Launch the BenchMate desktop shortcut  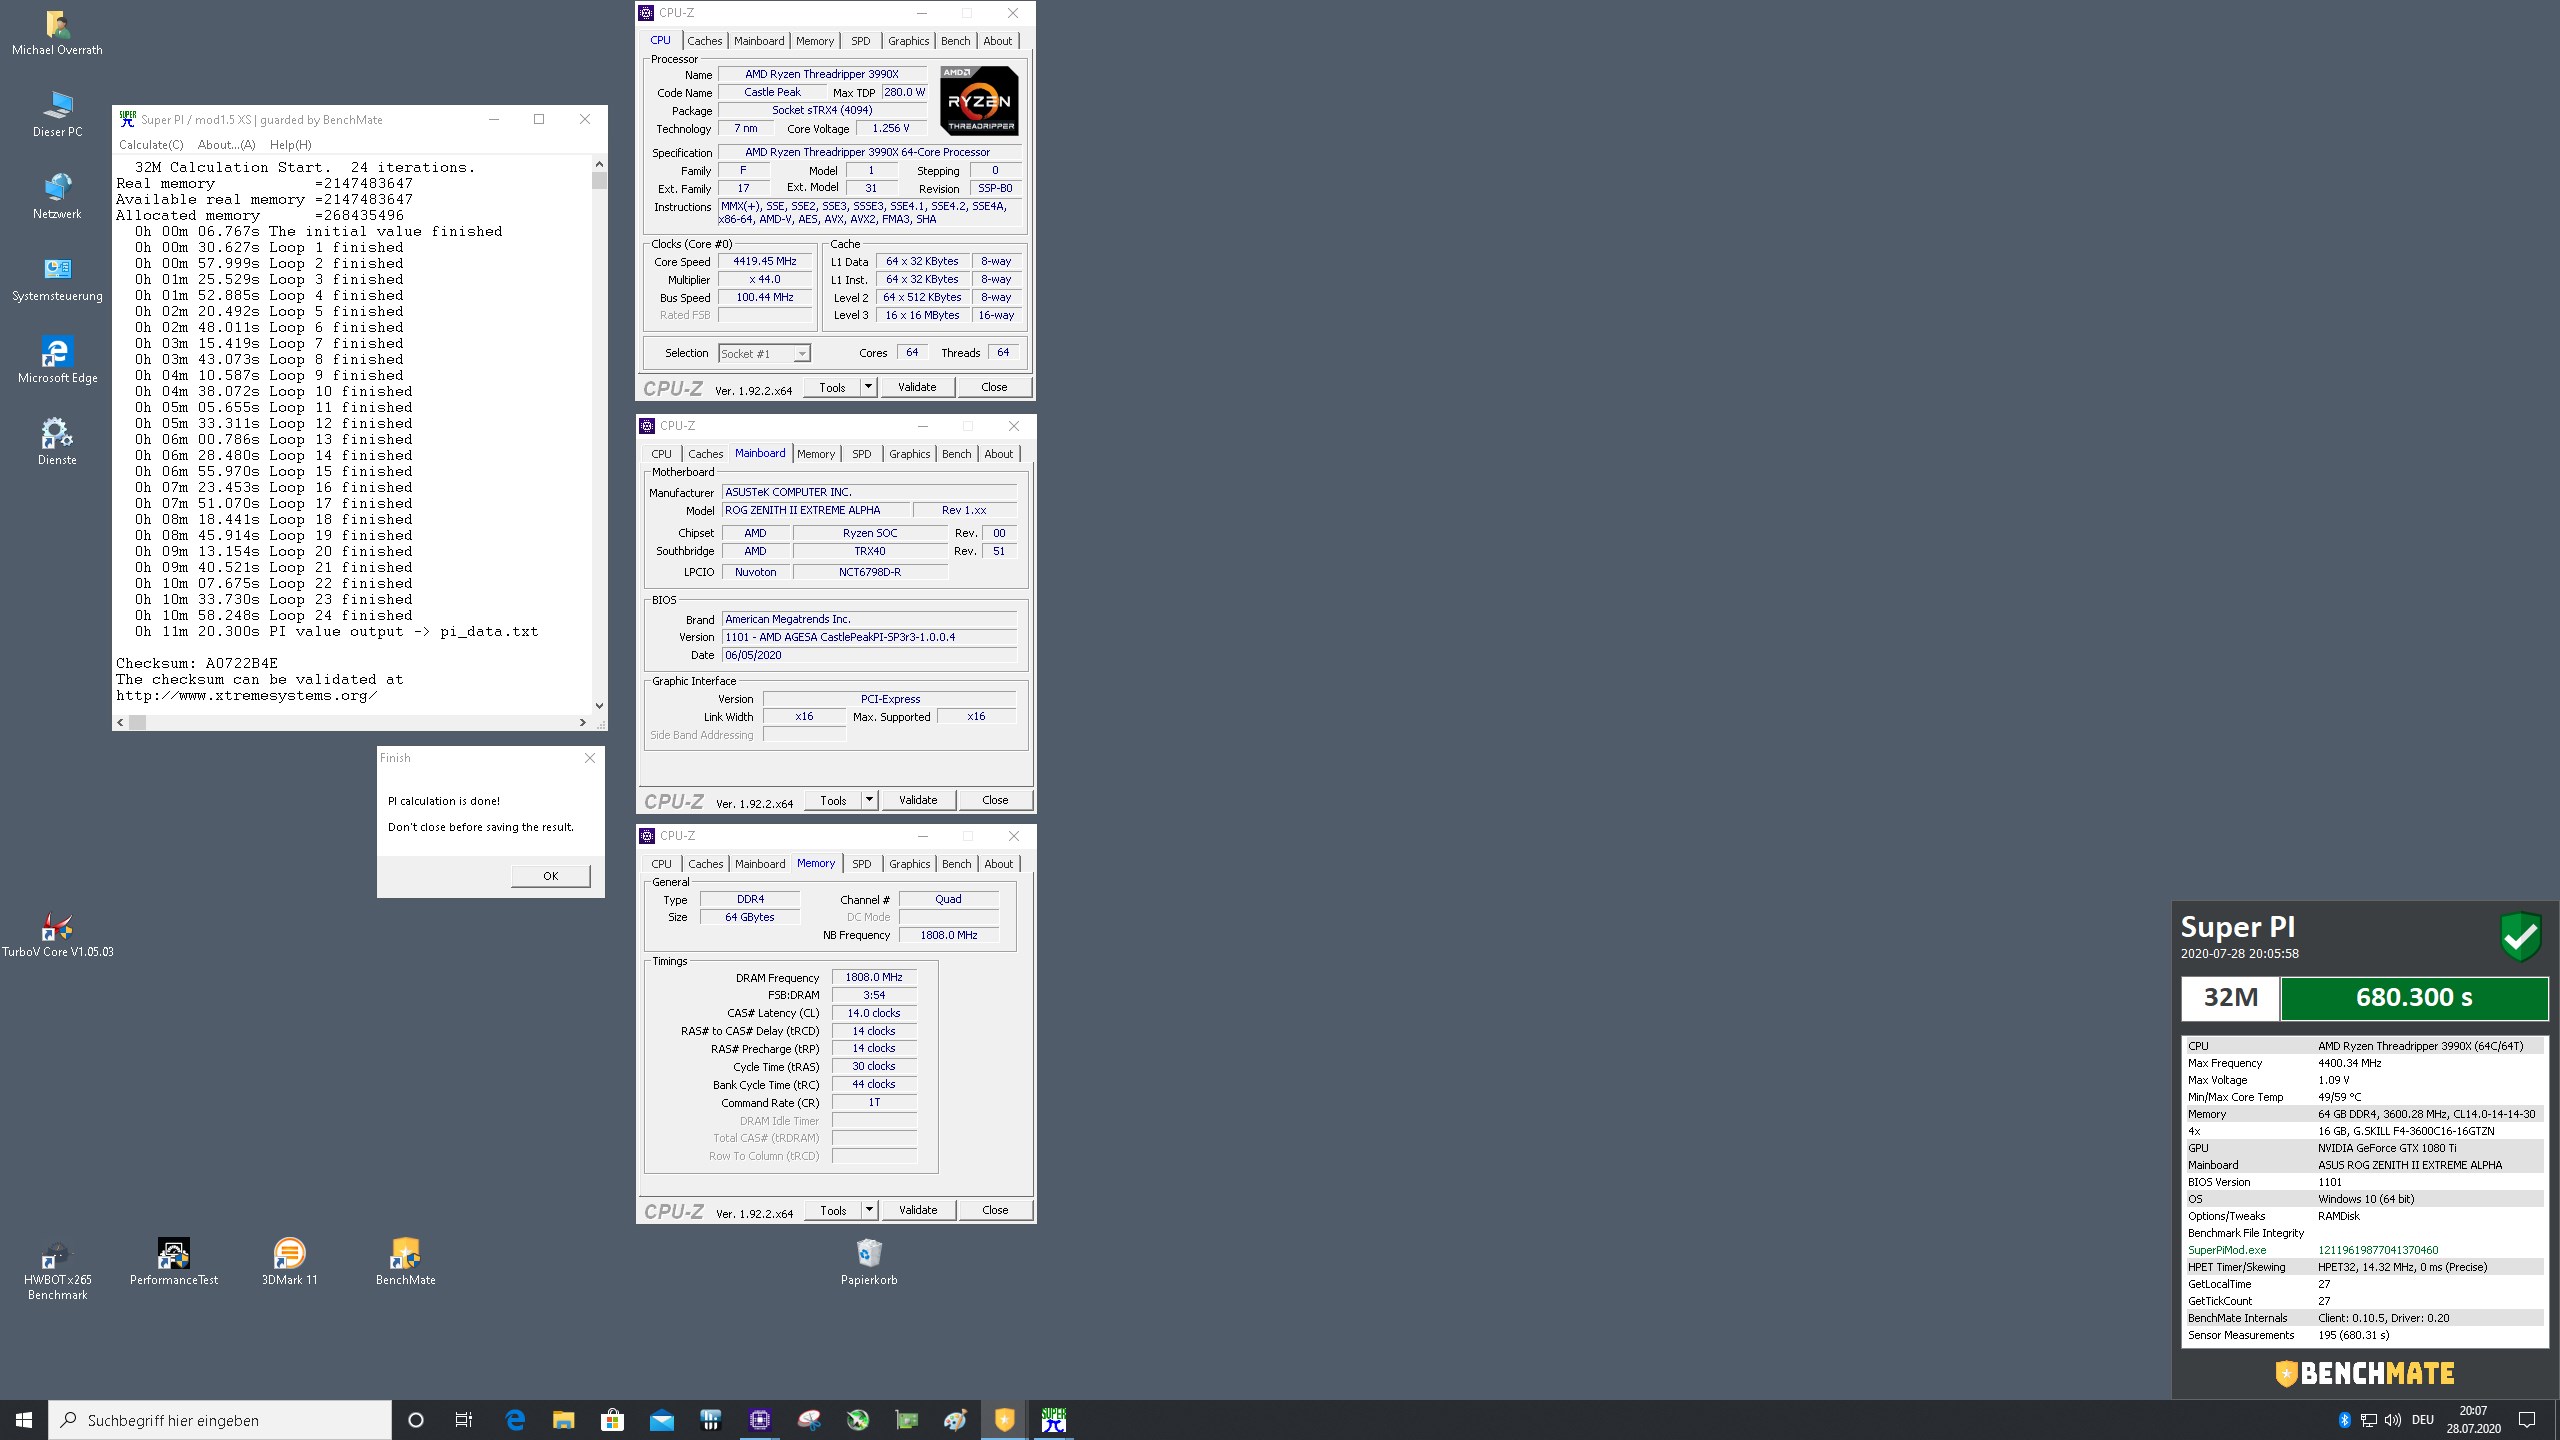tap(405, 1262)
